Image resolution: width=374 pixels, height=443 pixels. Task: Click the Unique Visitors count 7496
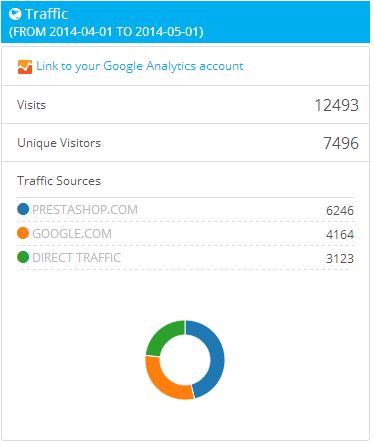point(341,143)
